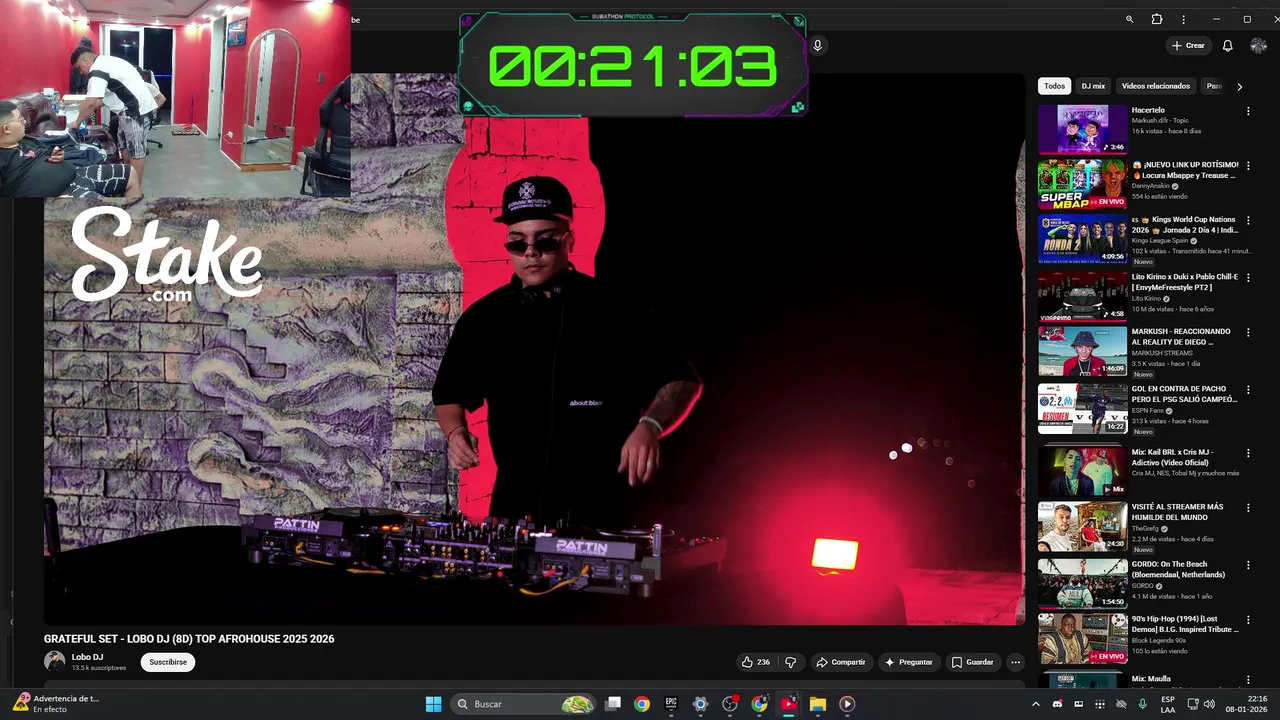Open the Lito Kirino x Duki video
The image size is (1280, 720).
(1082, 296)
